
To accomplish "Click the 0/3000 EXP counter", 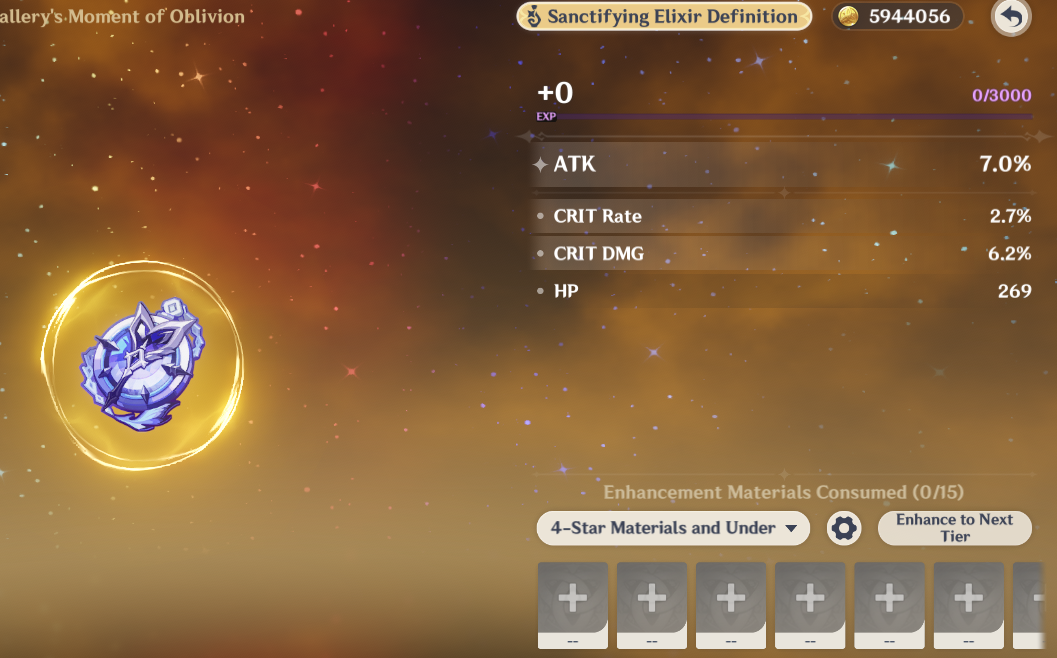I will [x=1002, y=95].
